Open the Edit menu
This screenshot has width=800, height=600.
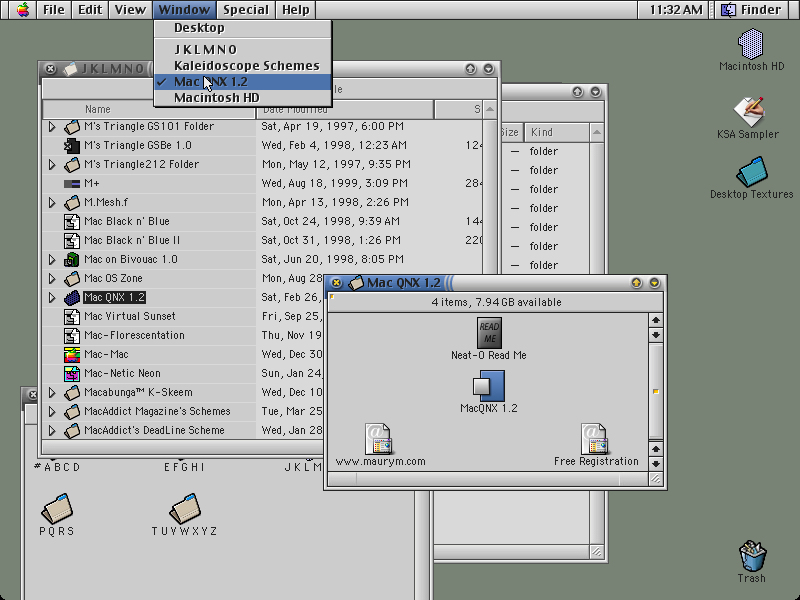90,10
